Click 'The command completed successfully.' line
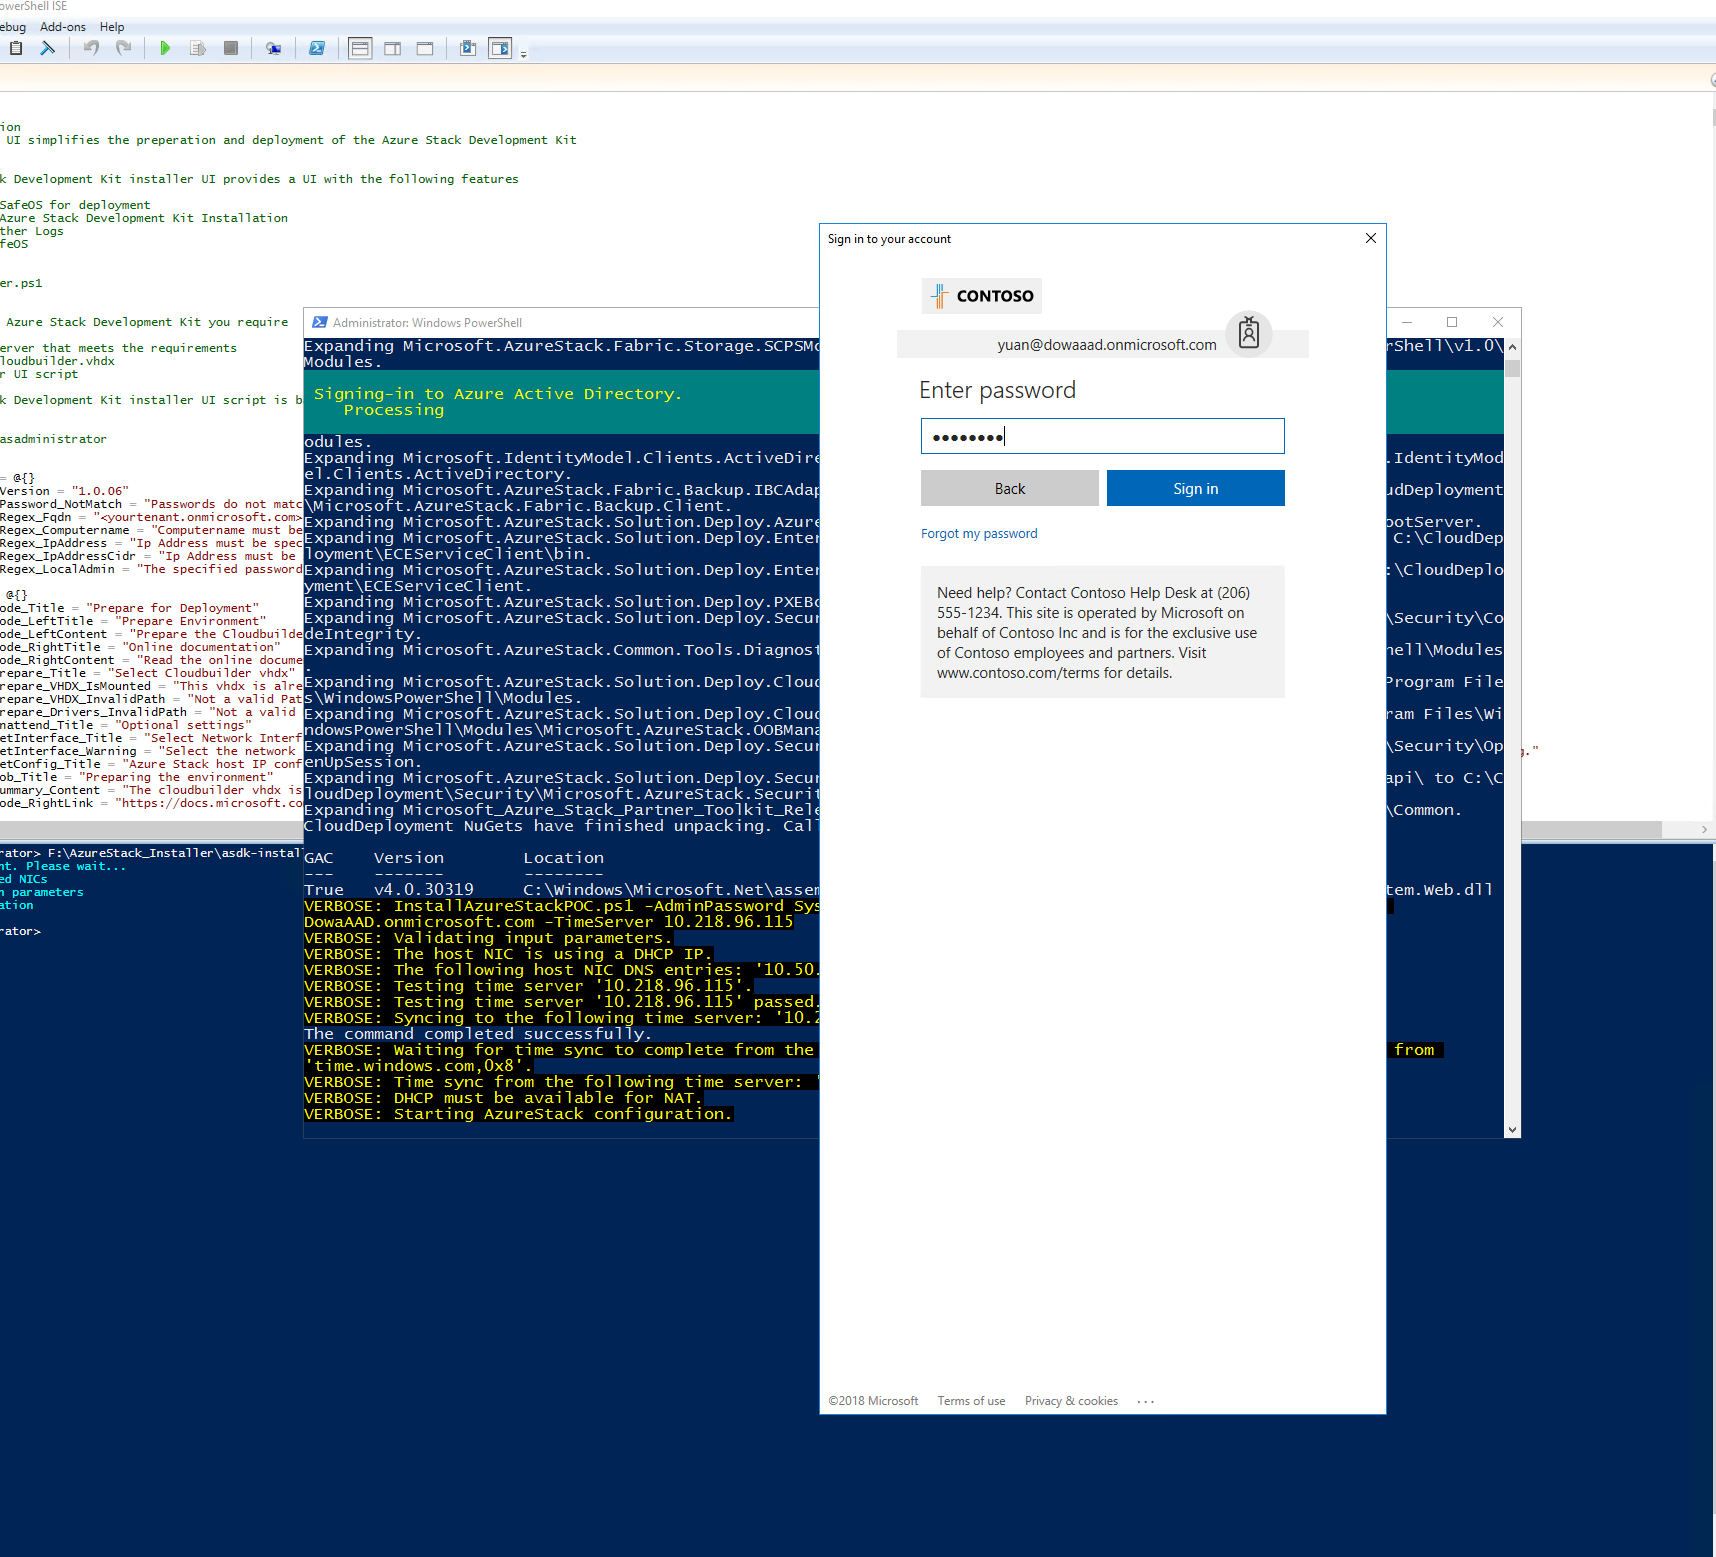 pyautogui.click(x=478, y=1034)
